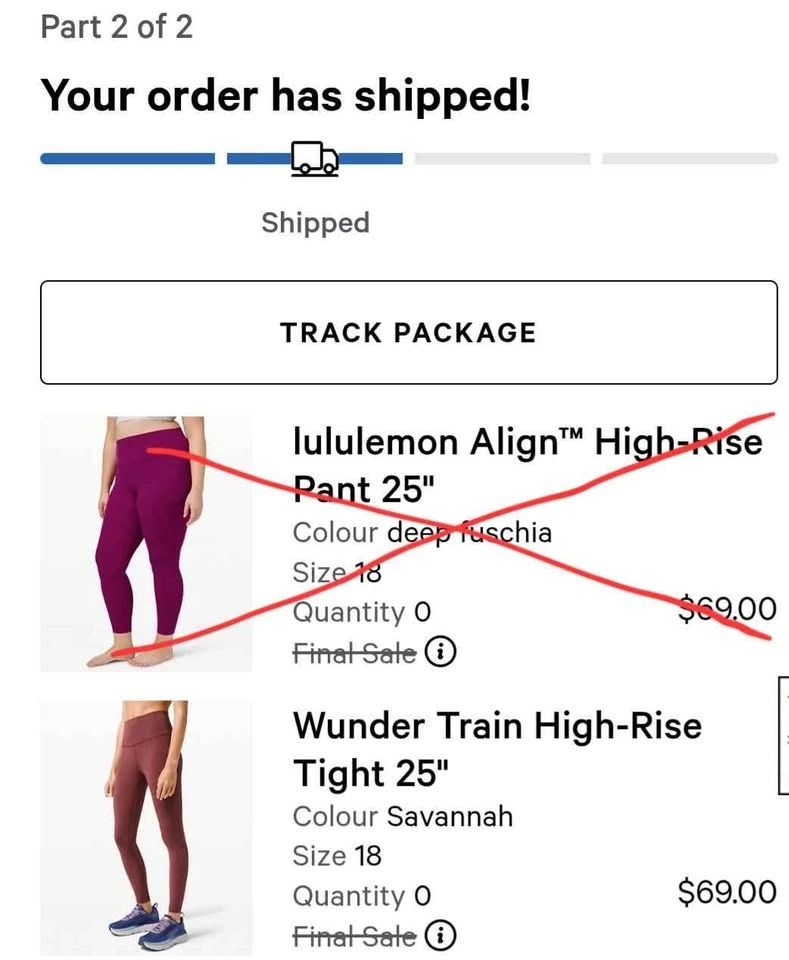
Task: Click the last grey progress bar segment
Action: click(x=690, y=159)
